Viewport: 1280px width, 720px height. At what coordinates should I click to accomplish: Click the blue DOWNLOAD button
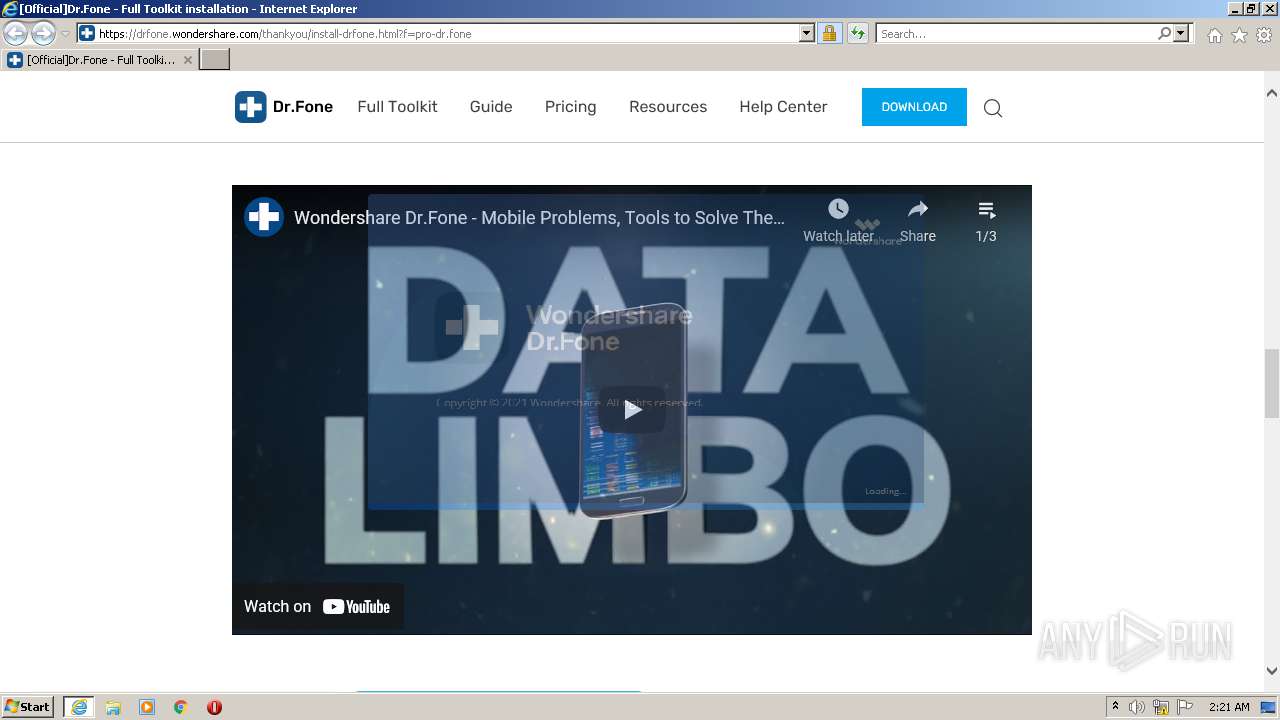click(x=914, y=107)
